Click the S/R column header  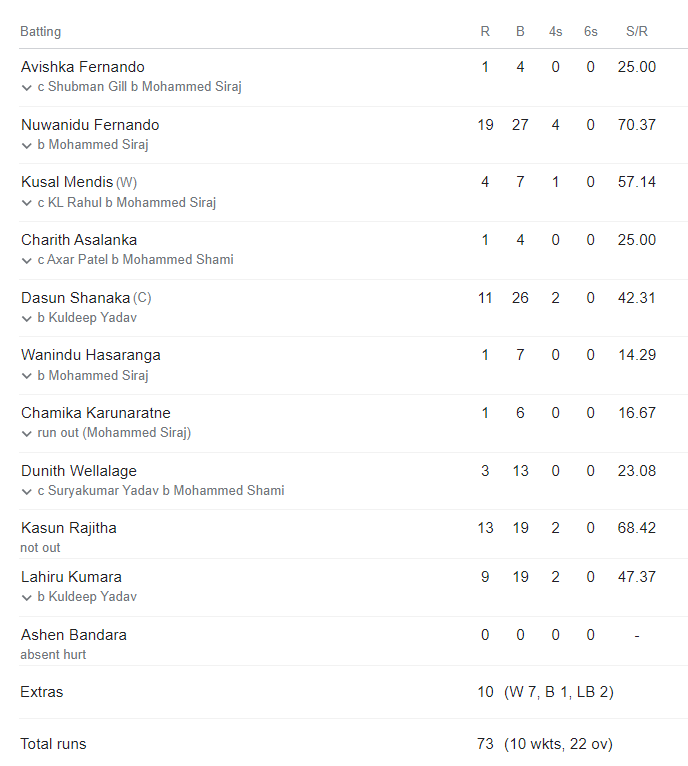[637, 31]
